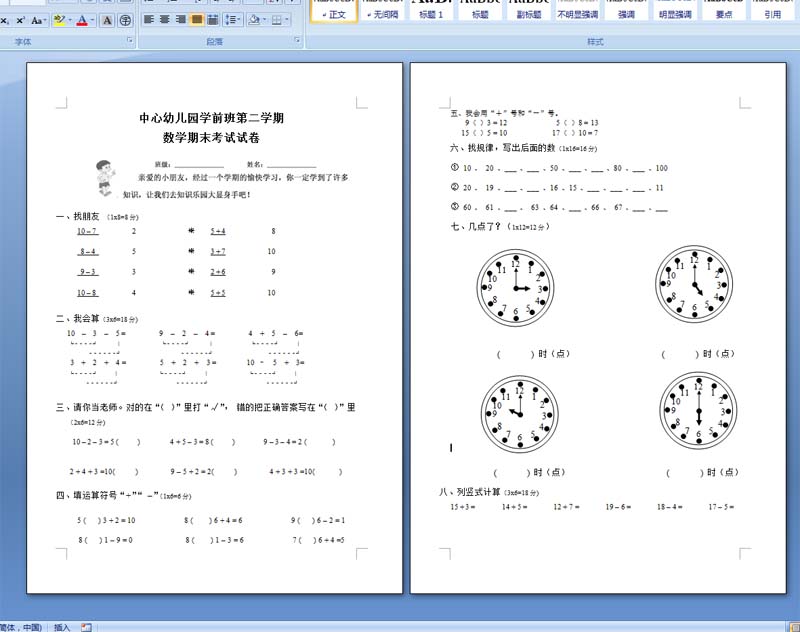Apply subscript formatting
Viewport: 800px width, 632px height.
pos(4,20)
